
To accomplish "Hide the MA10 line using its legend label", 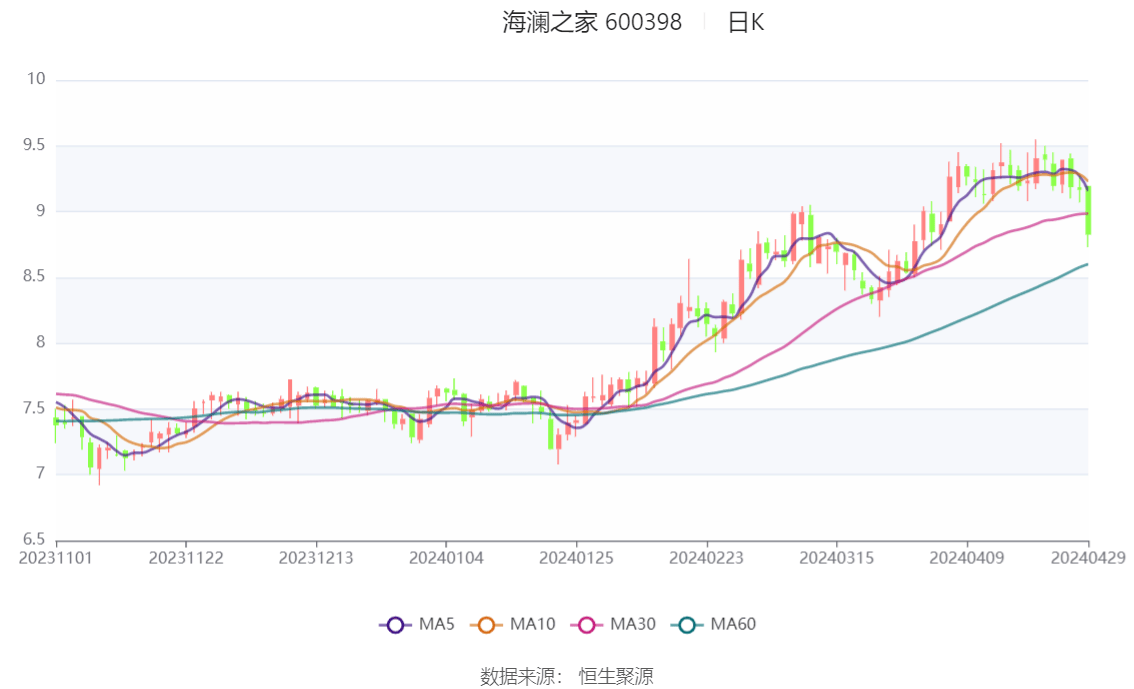I will point(532,625).
